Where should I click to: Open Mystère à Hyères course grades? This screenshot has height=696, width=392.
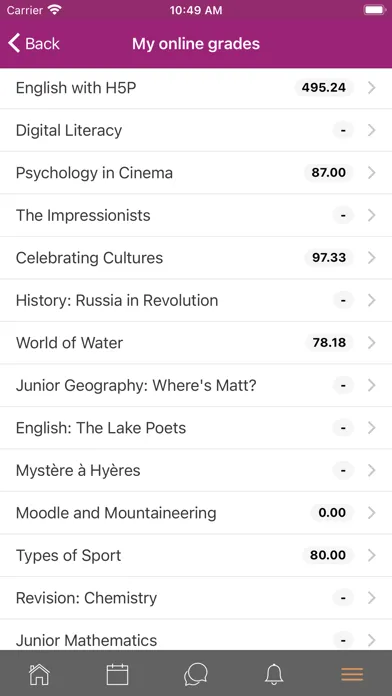[x=196, y=470]
